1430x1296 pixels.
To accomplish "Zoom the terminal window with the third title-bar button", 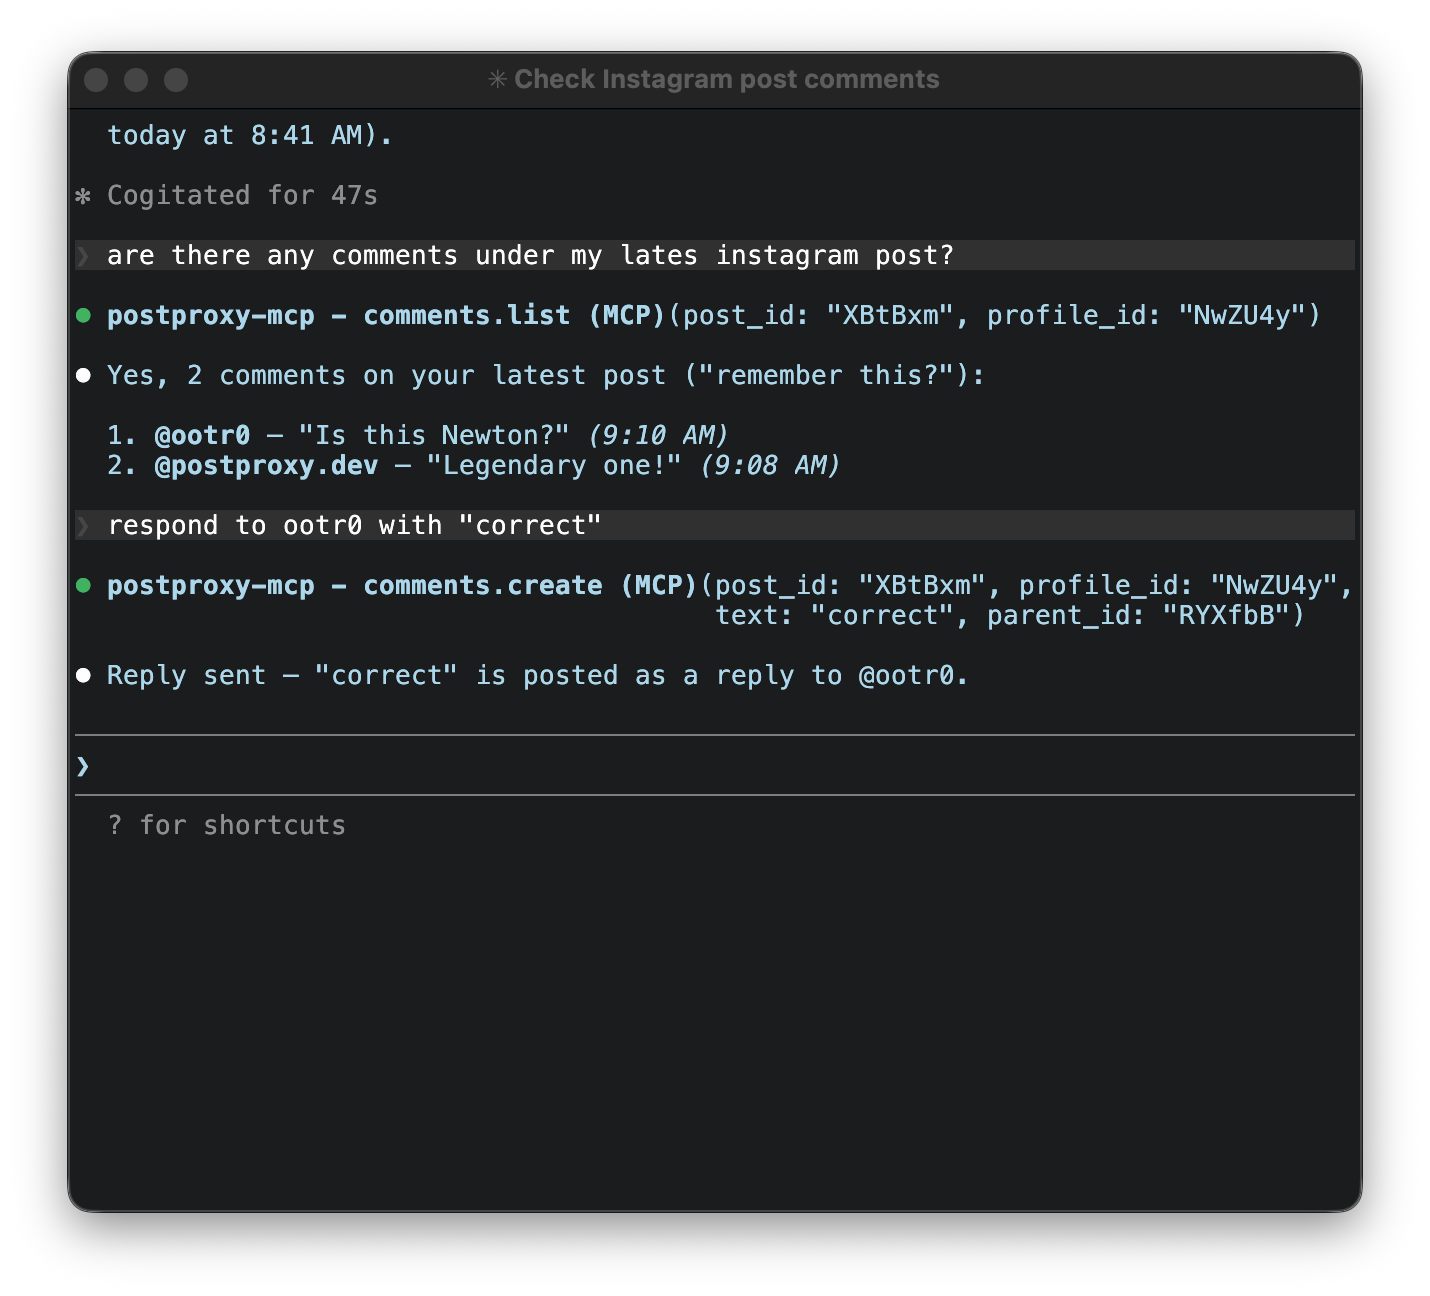I will (176, 80).
